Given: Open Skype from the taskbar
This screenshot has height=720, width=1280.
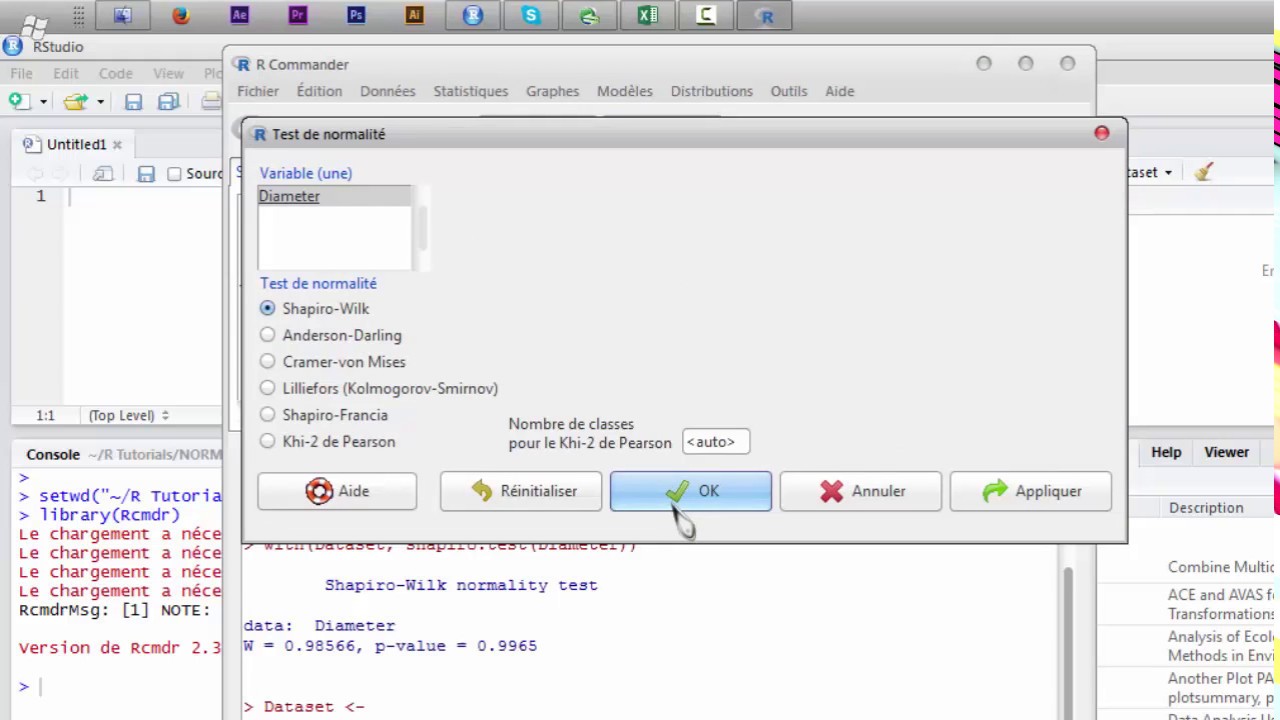Looking at the screenshot, I should 531,15.
